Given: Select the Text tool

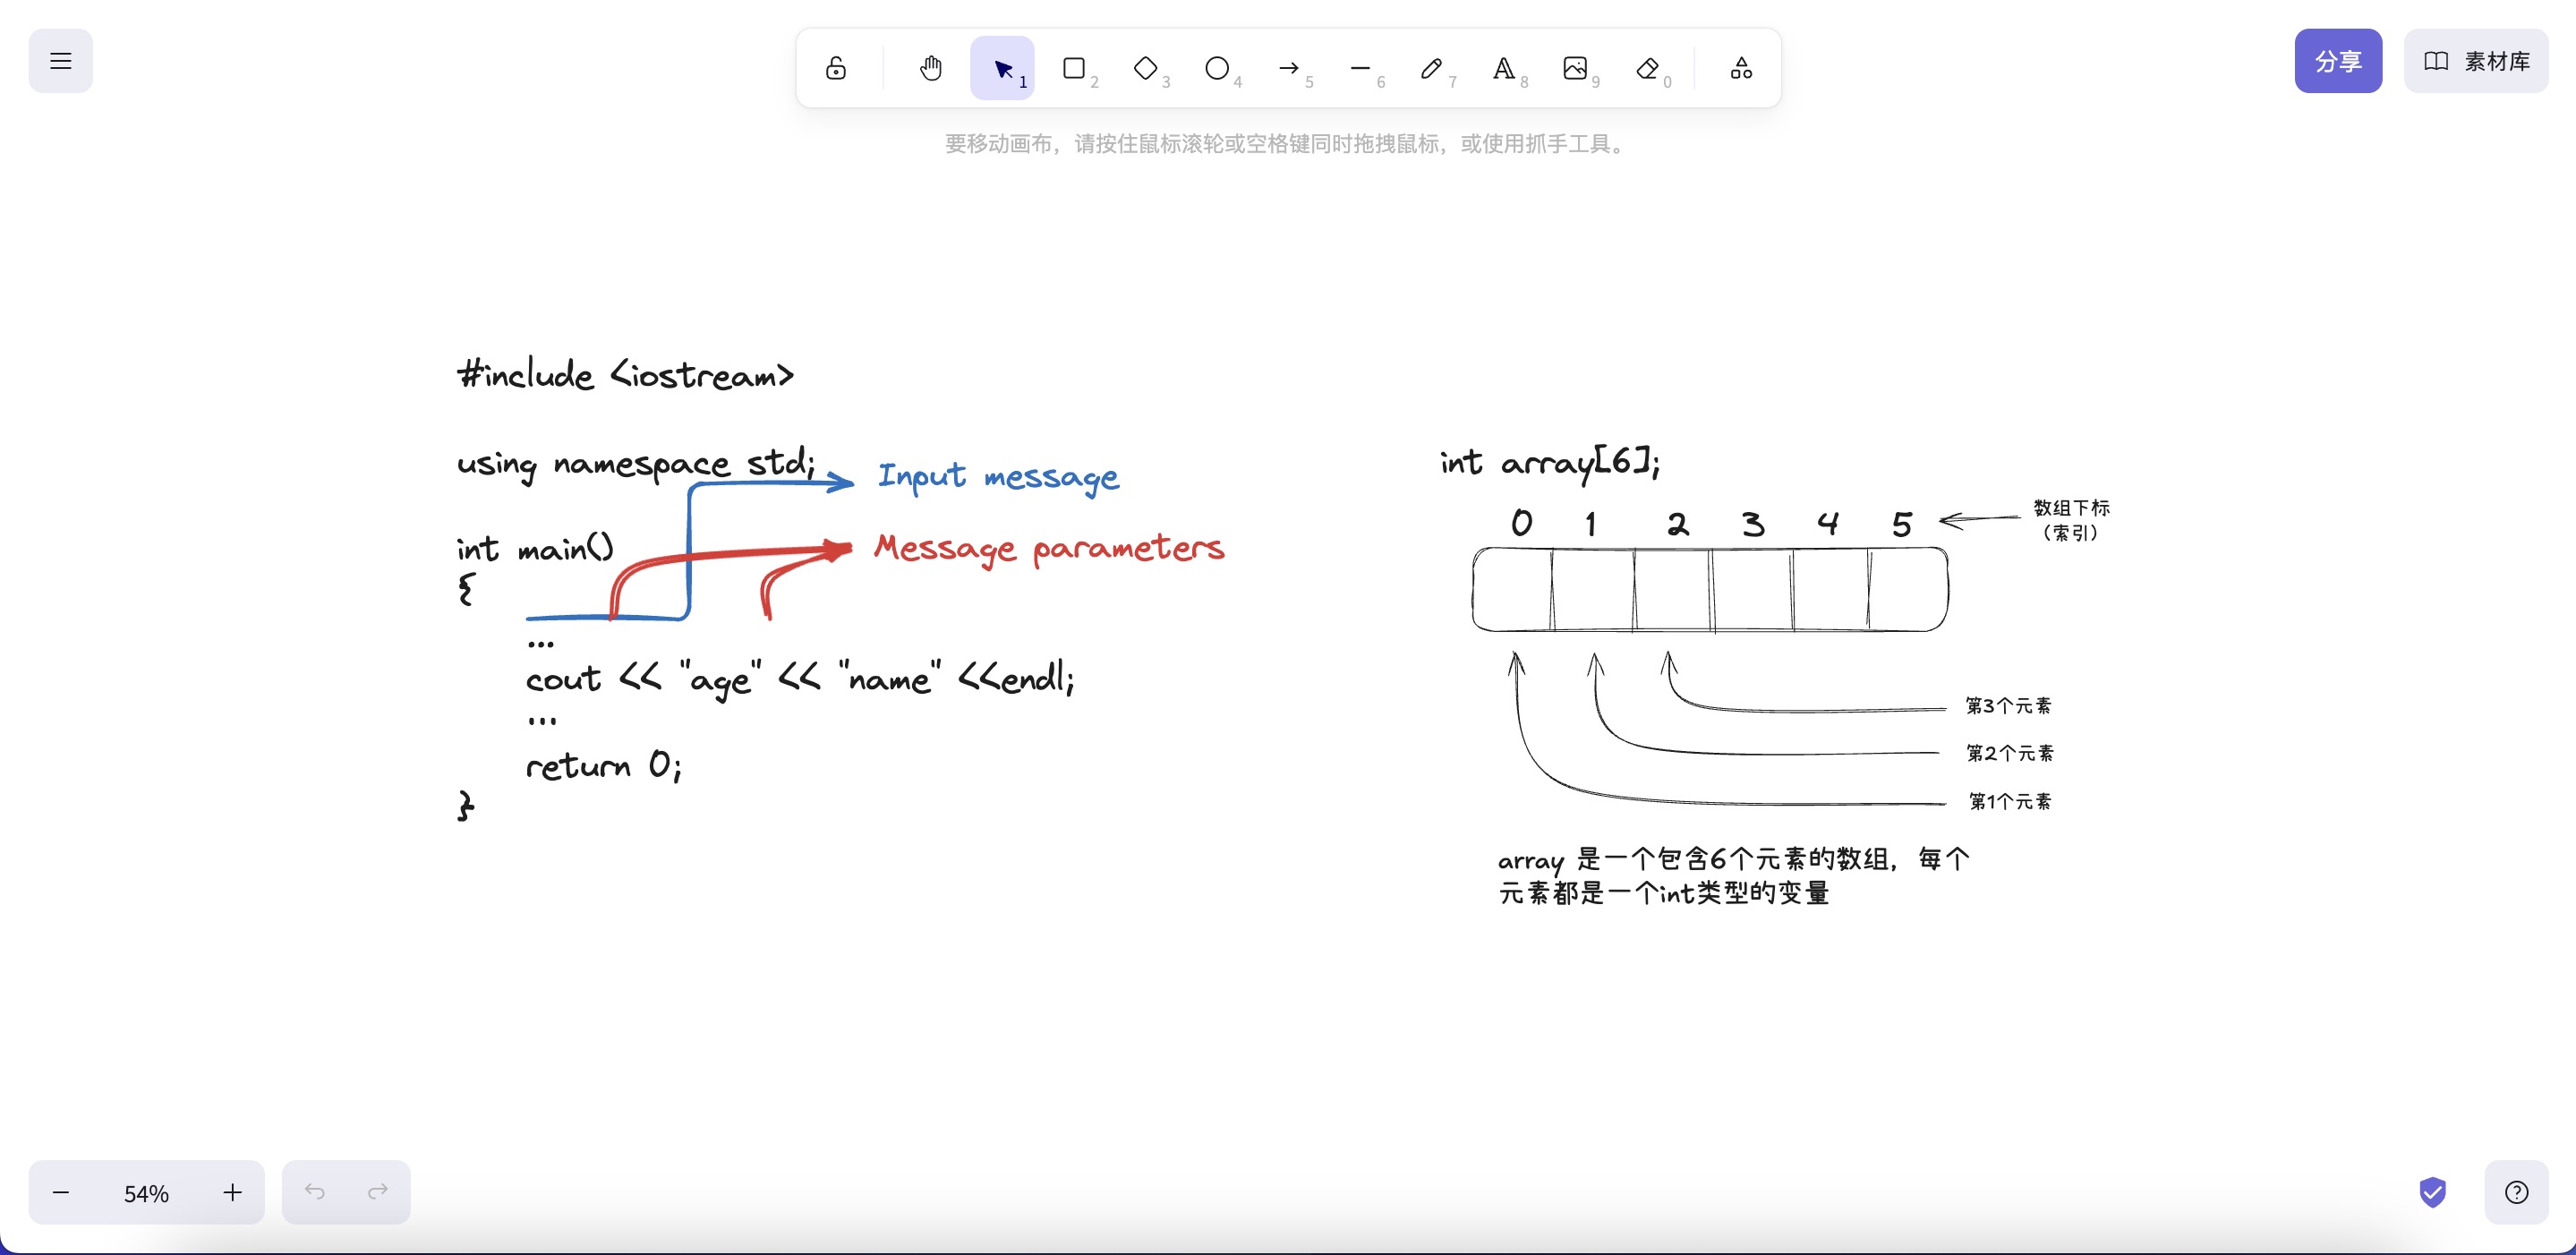Looking at the screenshot, I should point(1503,68).
